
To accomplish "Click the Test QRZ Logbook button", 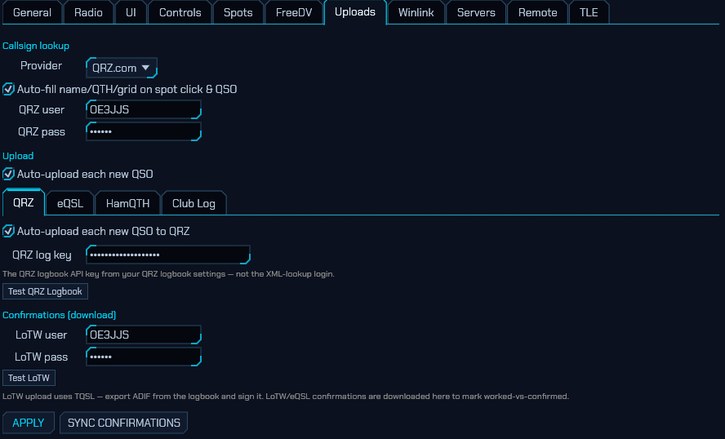I will pos(45,291).
